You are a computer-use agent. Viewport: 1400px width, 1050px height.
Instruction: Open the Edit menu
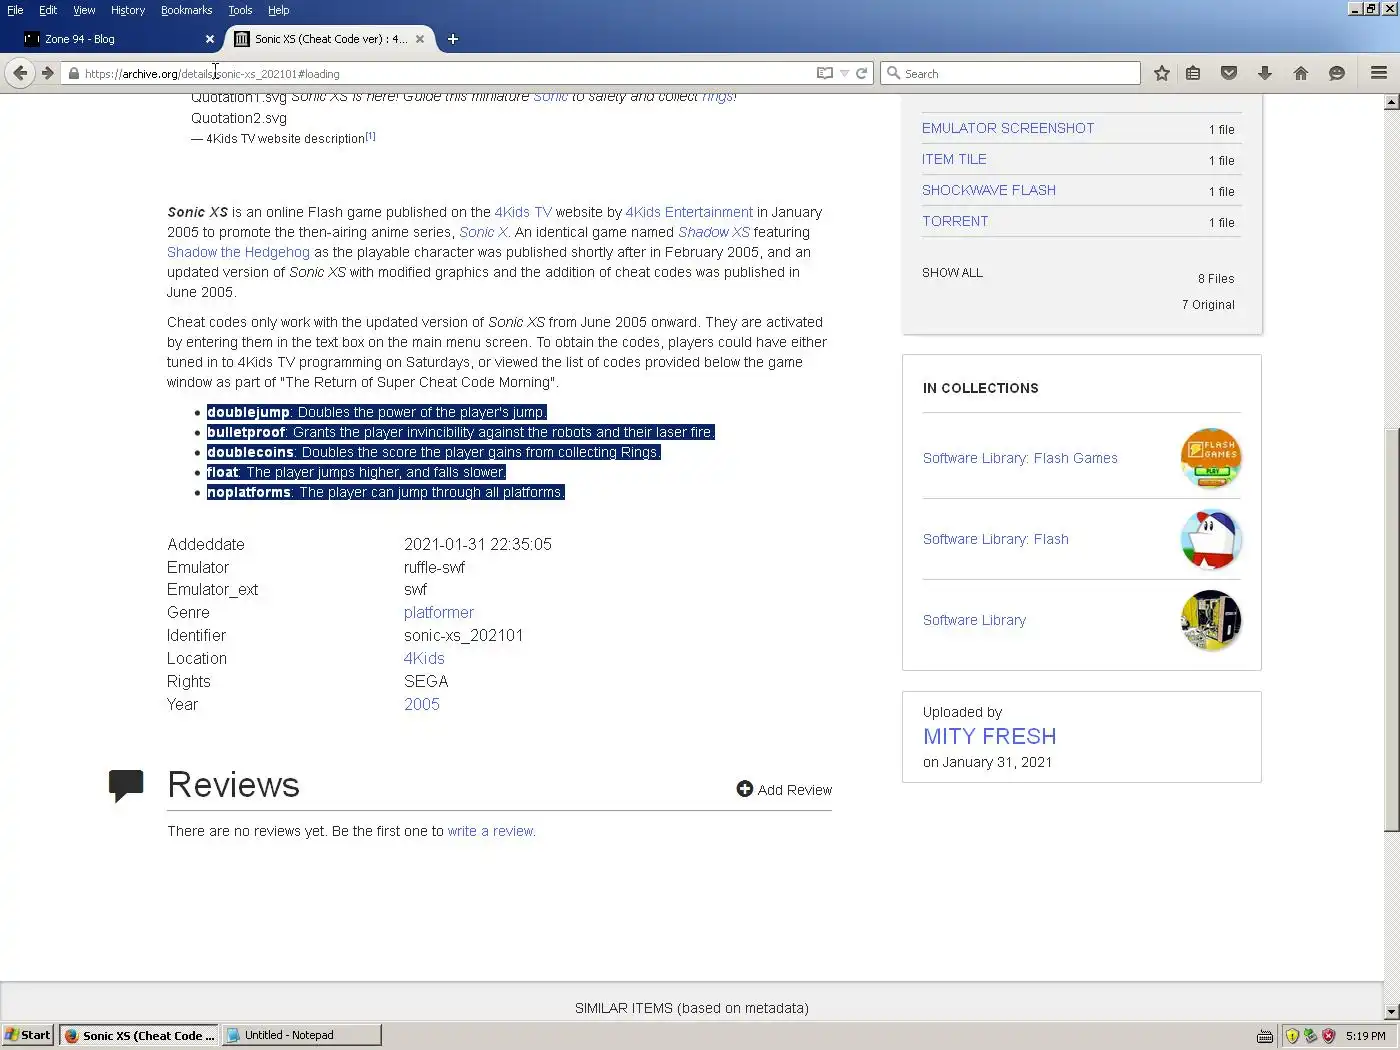point(48,10)
